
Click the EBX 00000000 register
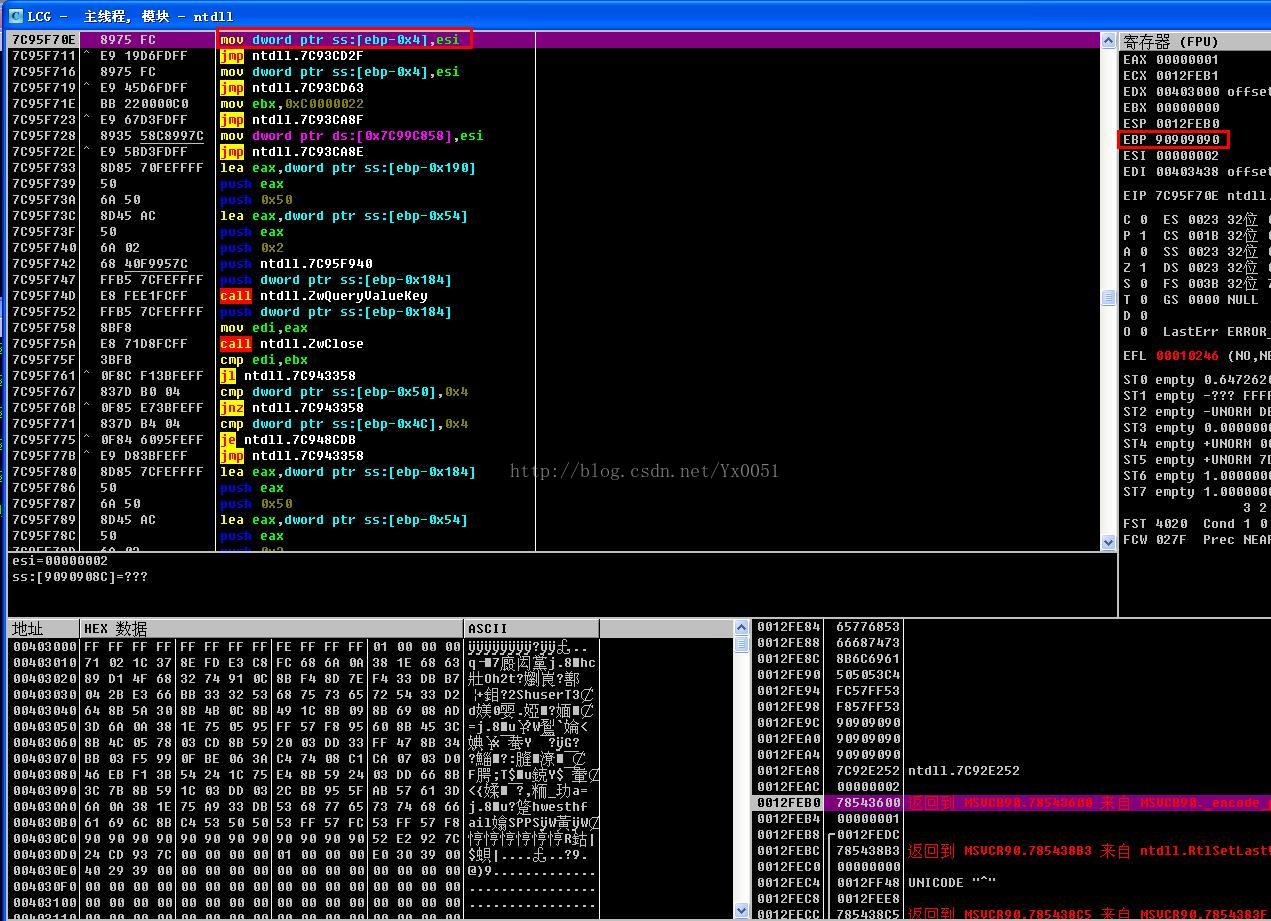coord(1171,107)
